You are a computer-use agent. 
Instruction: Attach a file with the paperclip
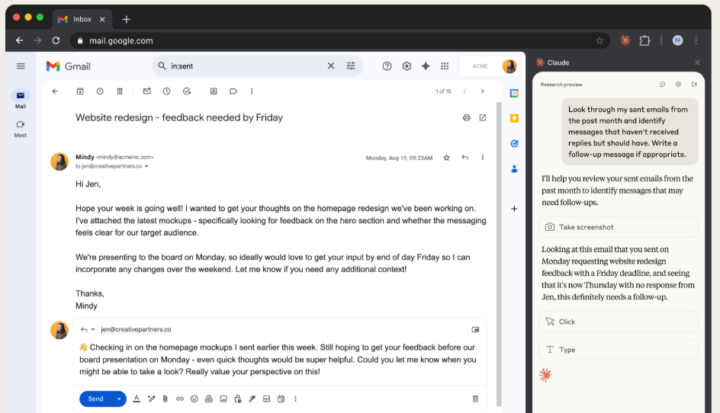[x=165, y=399]
